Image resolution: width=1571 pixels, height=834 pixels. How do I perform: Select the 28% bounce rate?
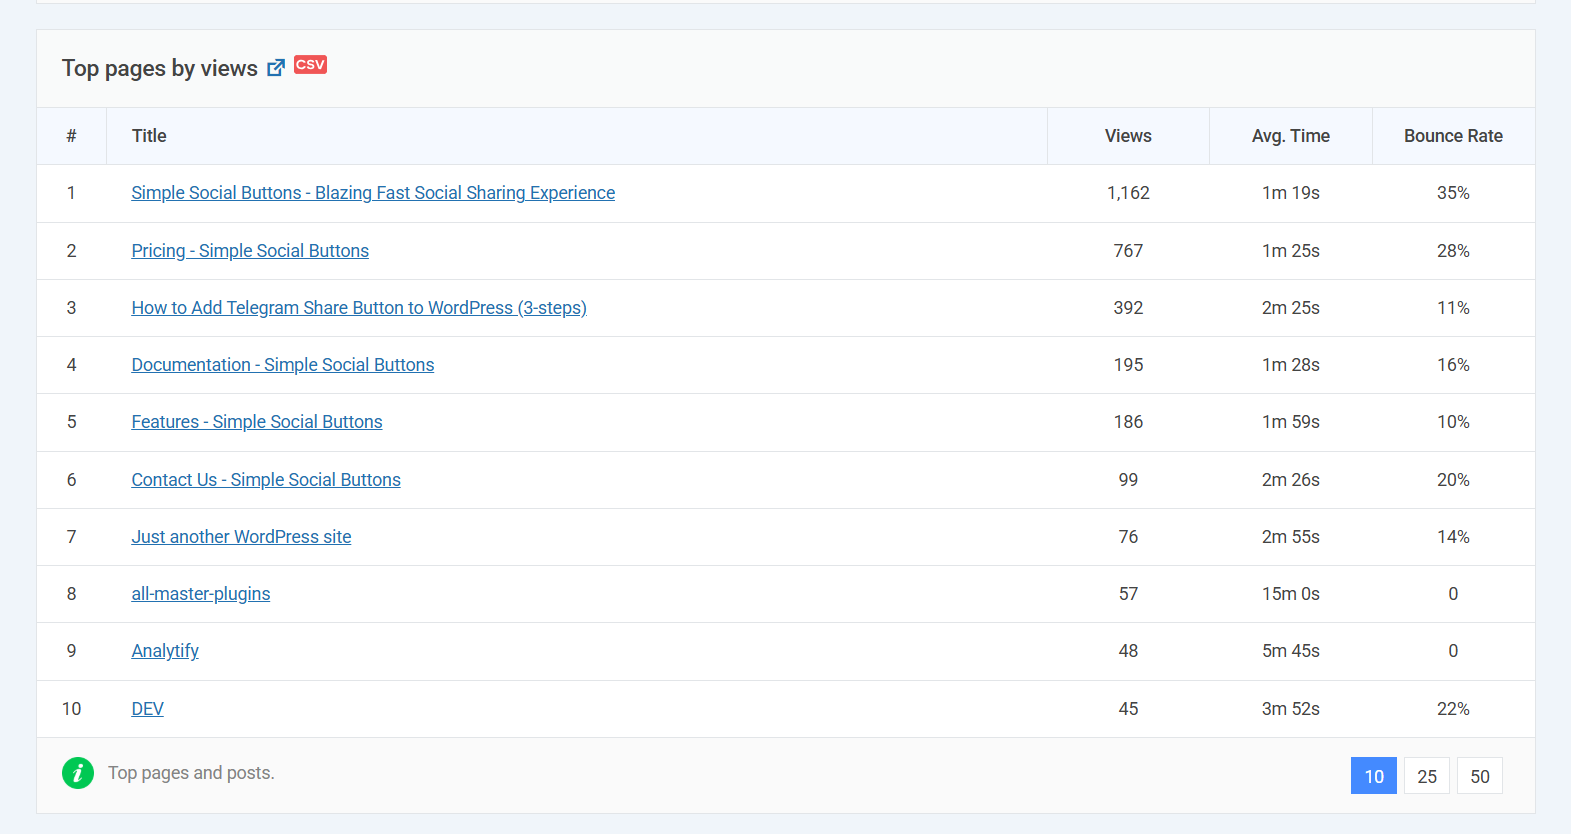point(1453,251)
